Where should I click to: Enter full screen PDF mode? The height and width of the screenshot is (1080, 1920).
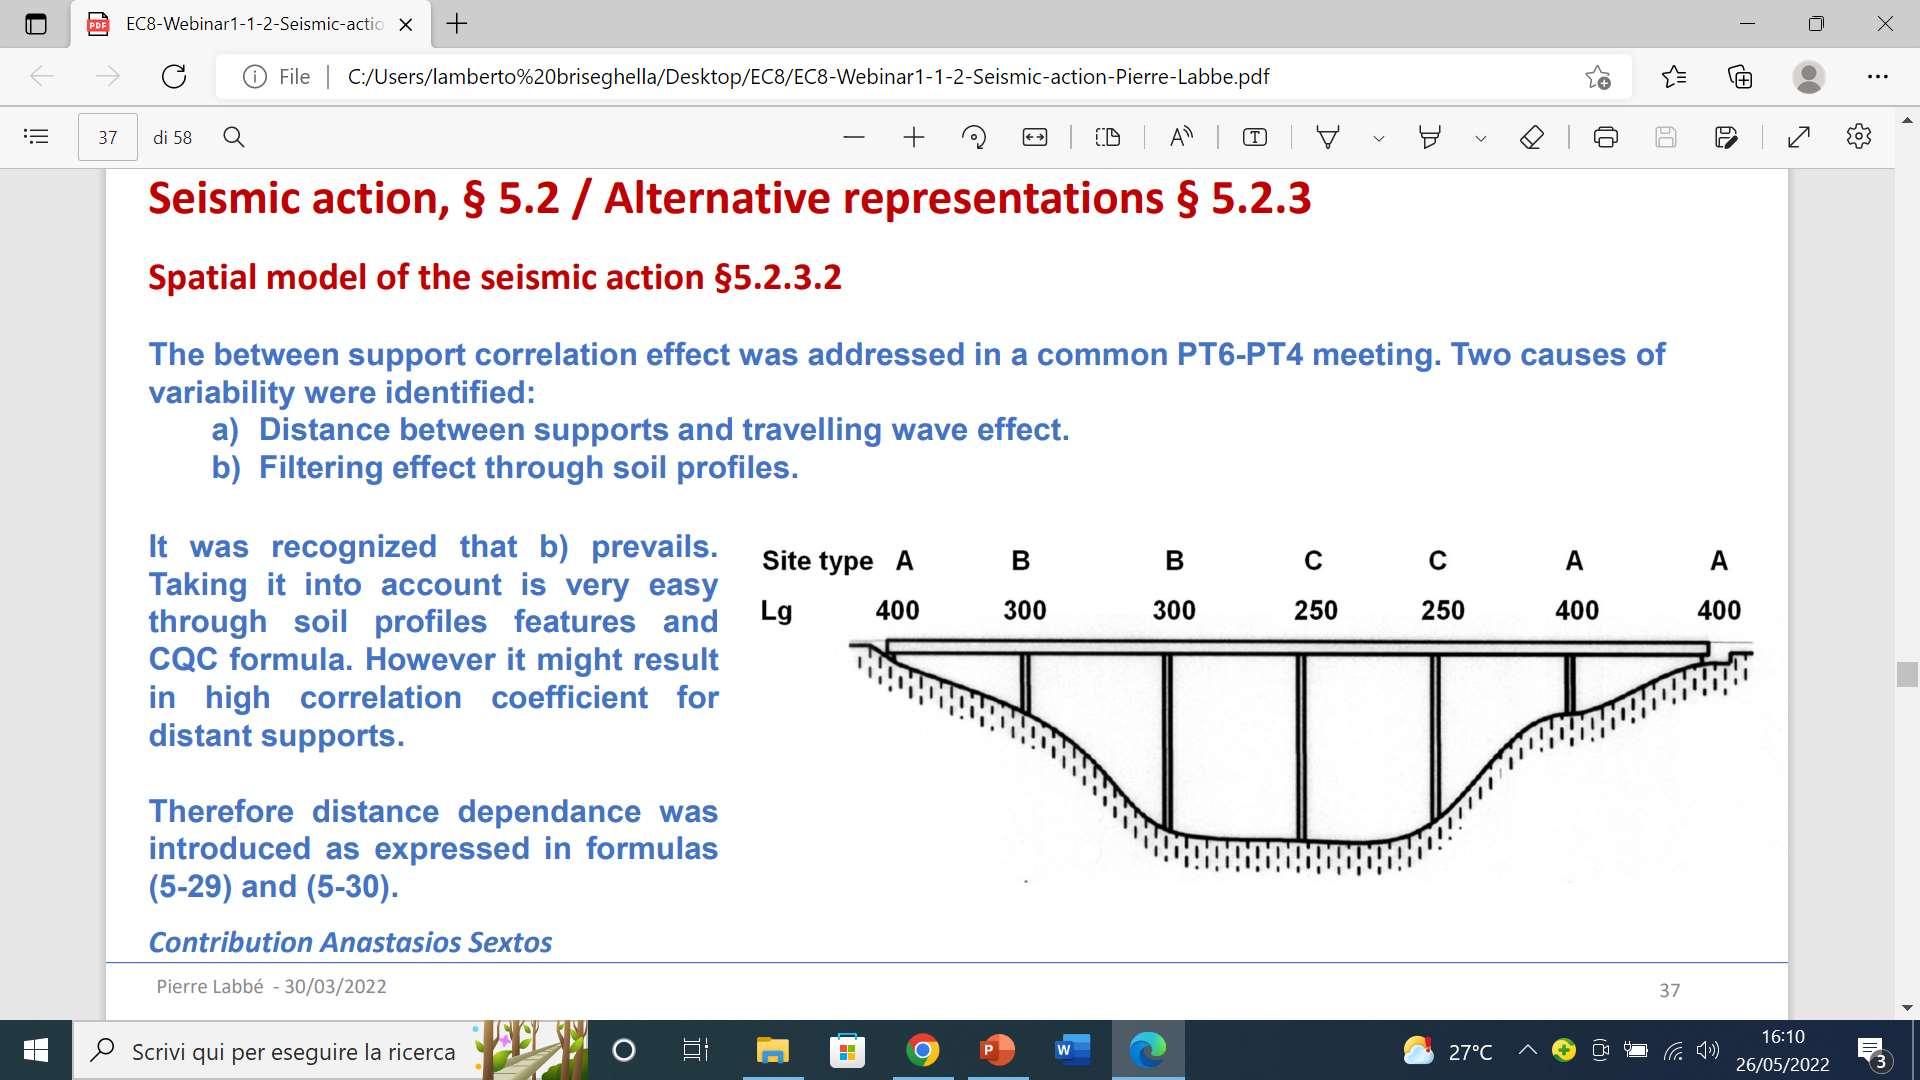[x=1798, y=137]
